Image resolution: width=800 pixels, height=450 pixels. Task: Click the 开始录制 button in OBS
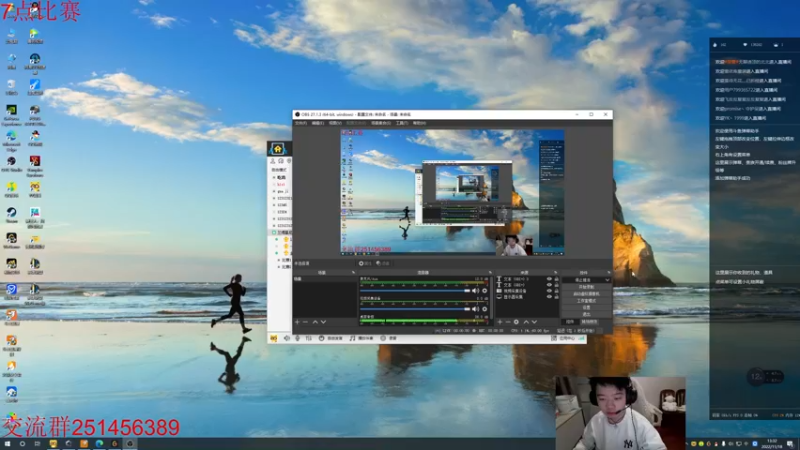click(586, 287)
